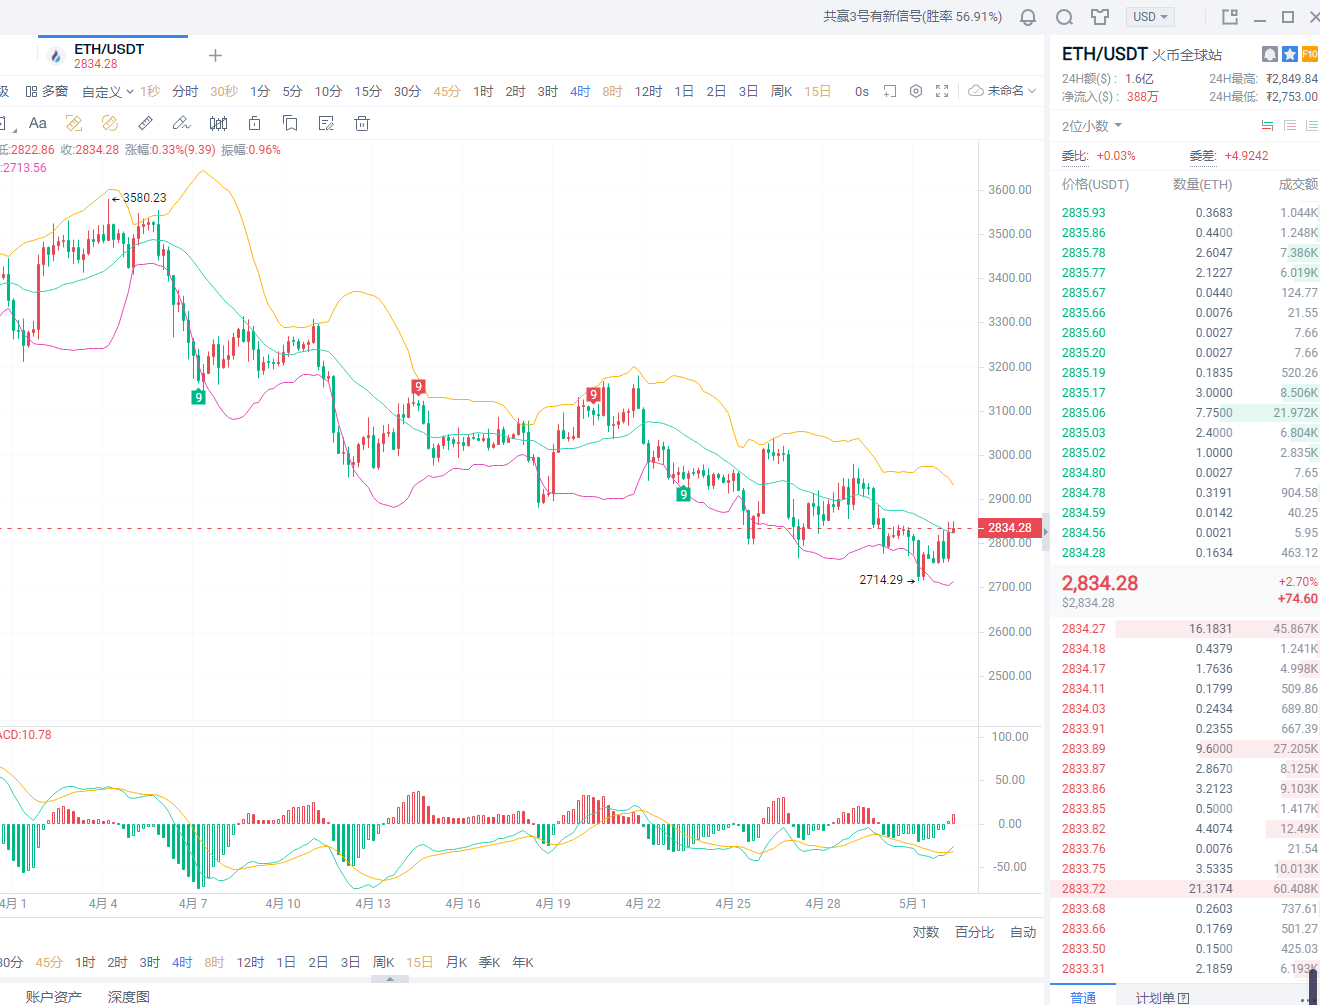Click the help icon next to 计划单

[x=1184, y=998]
